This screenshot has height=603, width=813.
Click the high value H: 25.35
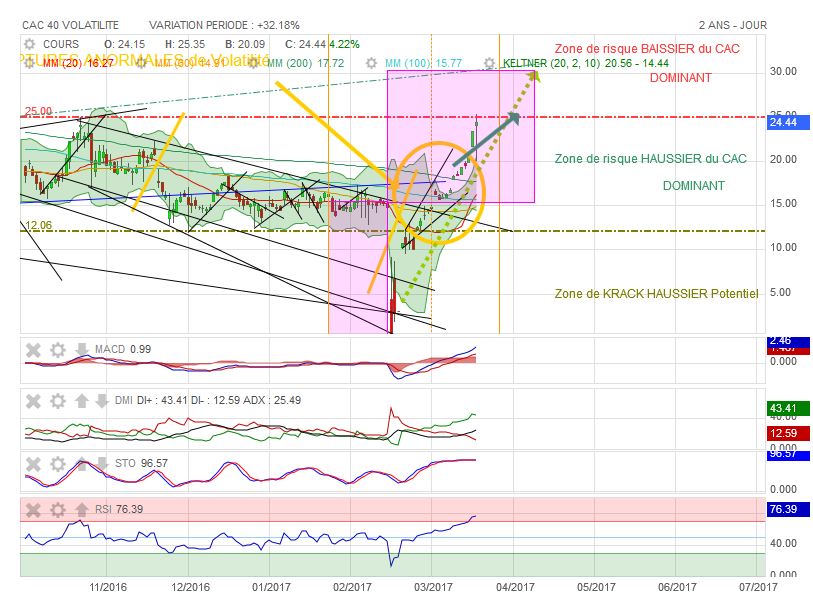[x=185, y=44]
